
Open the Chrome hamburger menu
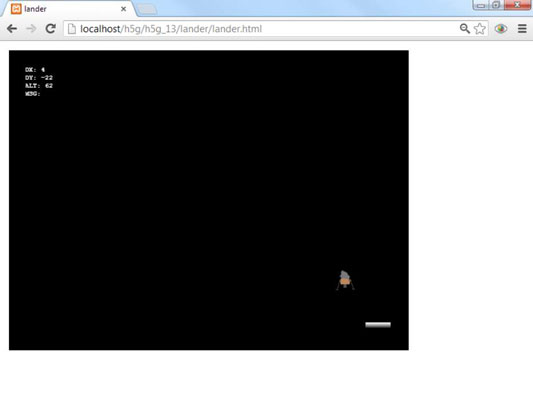point(522,29)
